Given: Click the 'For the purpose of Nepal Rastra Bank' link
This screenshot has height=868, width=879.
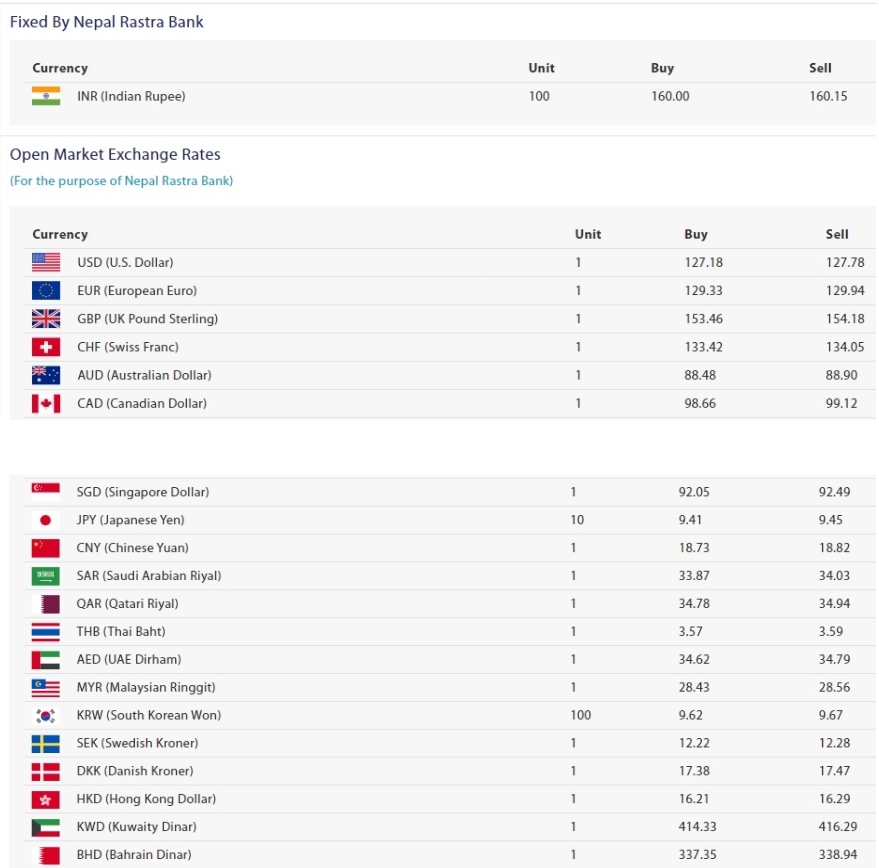Looking at the screenshot, I should click(x=121, y=181).
